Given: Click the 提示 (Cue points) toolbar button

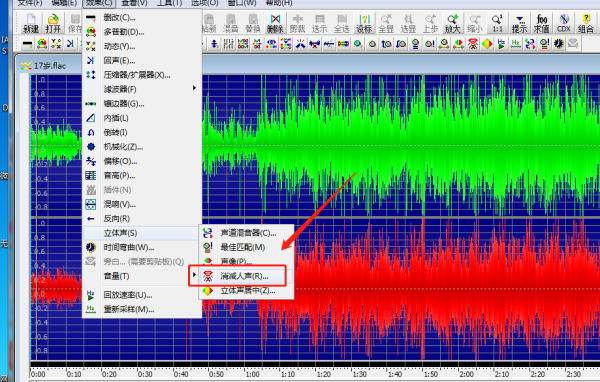Looking at the screenshot, I should tap(519, 23).
